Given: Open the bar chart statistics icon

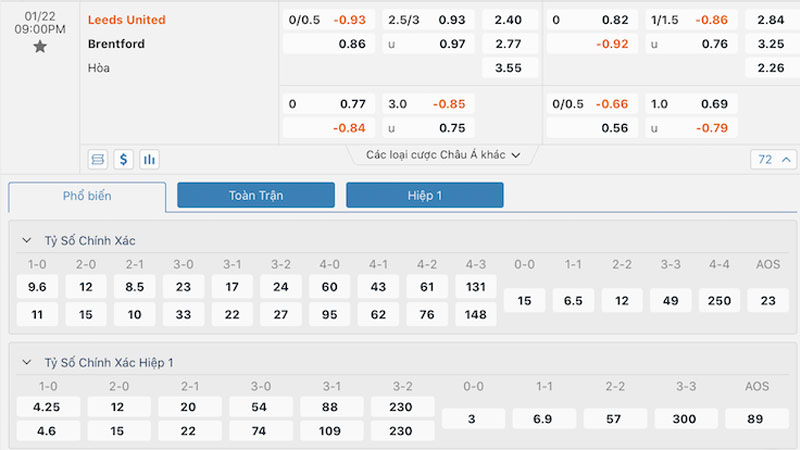Looking at the screenshot, I should (x=149, y=159).
